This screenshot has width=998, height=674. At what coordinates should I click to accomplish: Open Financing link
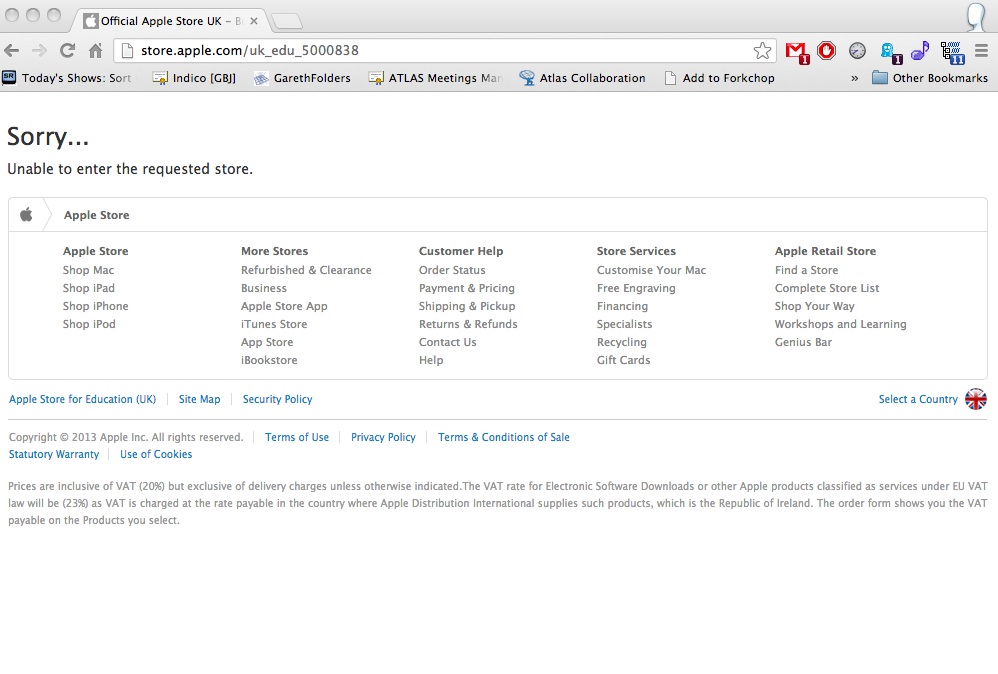tap(622, 306)
